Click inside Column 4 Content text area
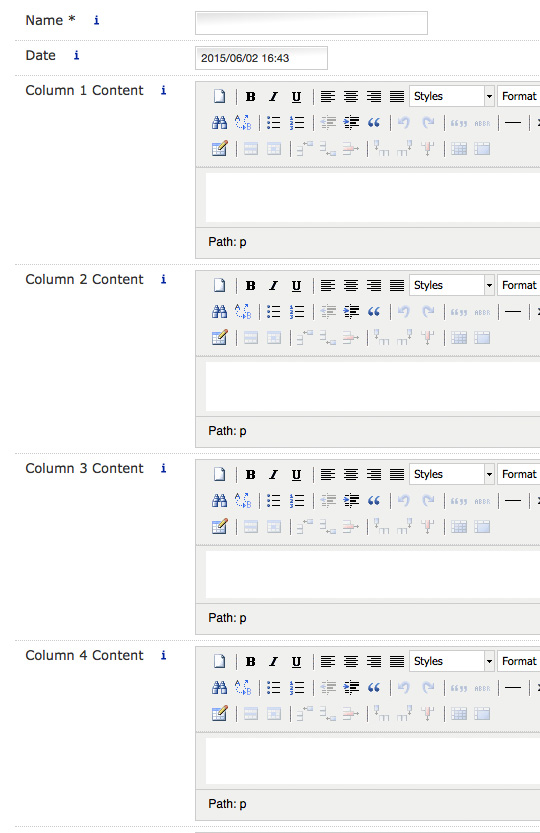This screenshot has height=833, width=540. pyautogui.click(x=373, y=761)
